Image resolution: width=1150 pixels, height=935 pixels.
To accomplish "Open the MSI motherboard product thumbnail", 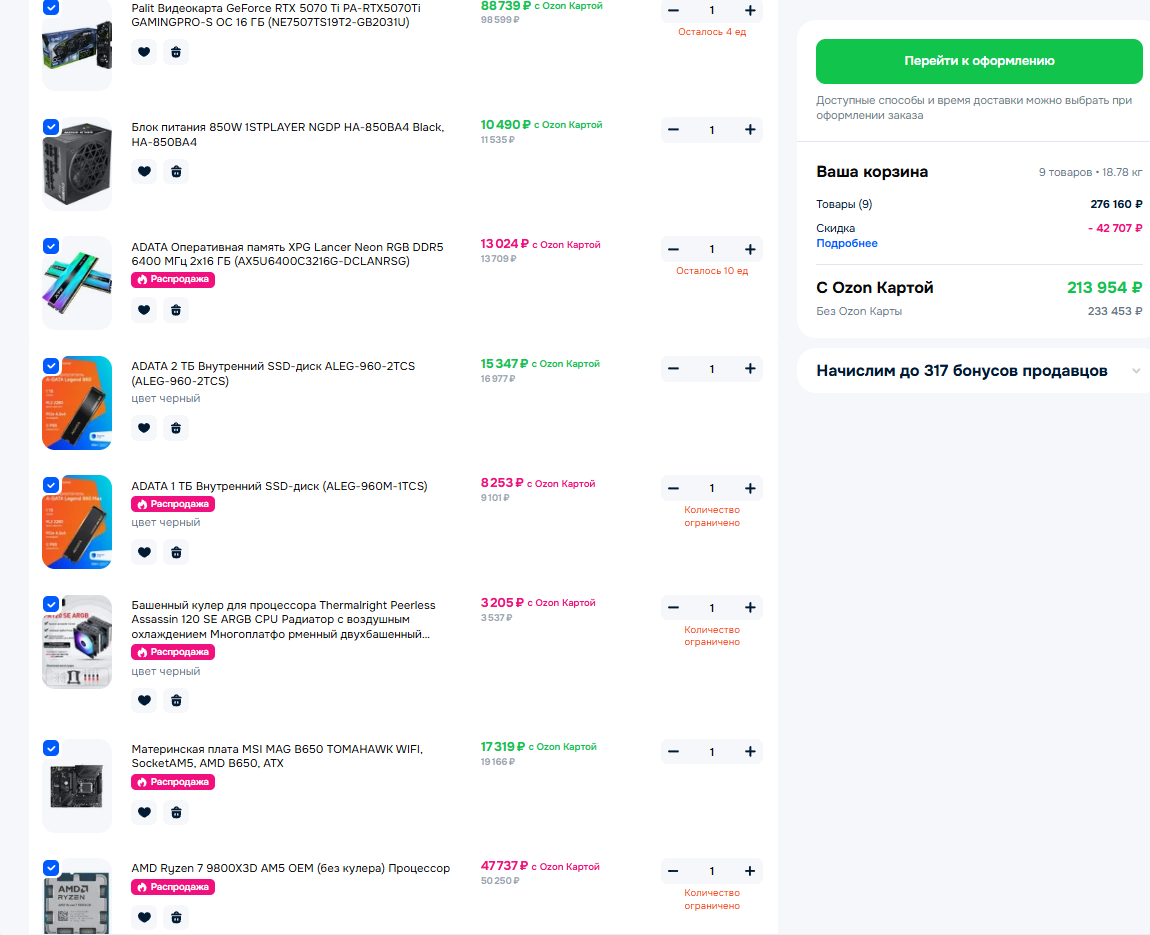I will coord(77,786).
